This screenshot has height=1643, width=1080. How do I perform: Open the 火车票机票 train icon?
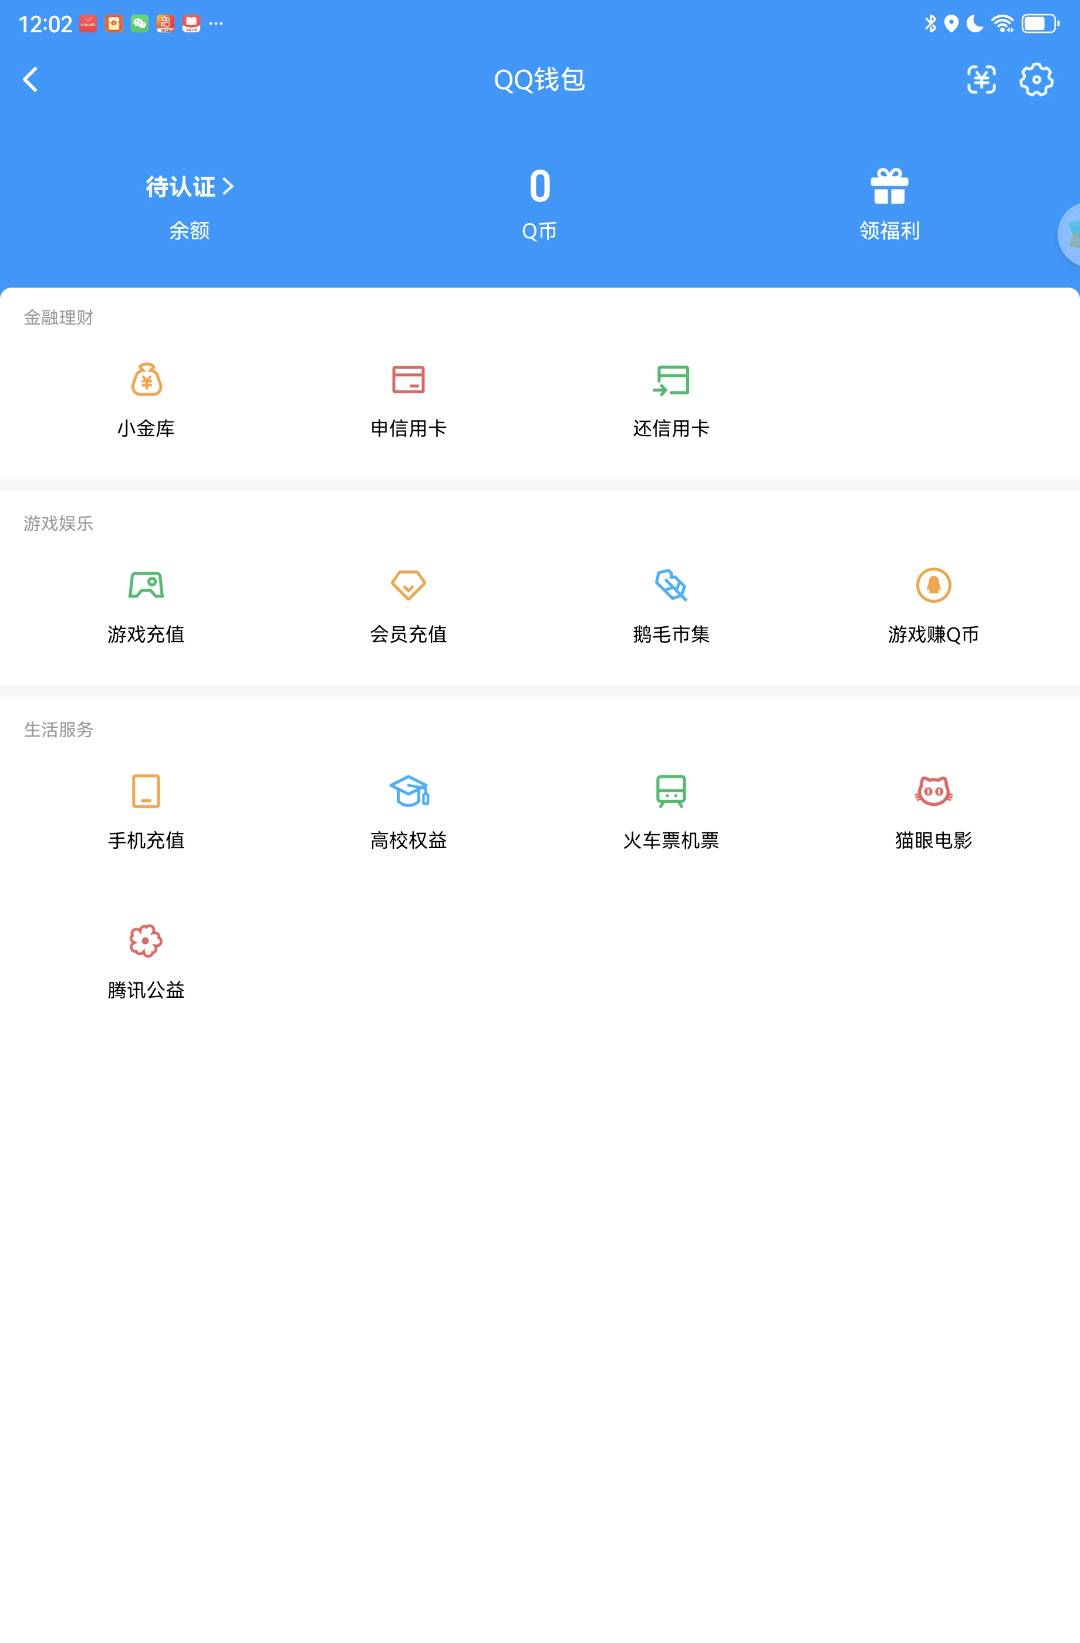pyautogui.click(x=671, y=791)
